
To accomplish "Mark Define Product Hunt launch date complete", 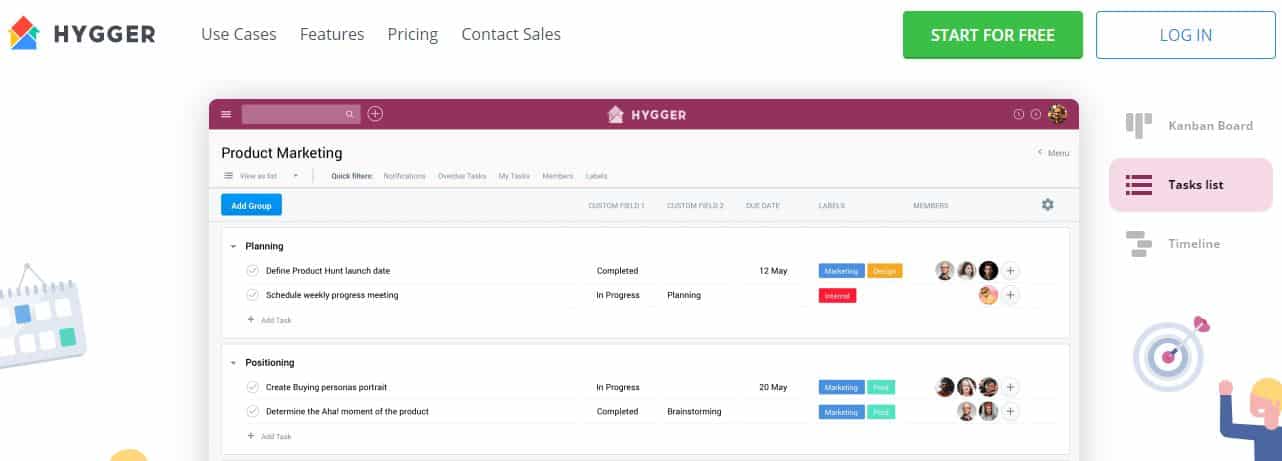I will click(252, 270).
